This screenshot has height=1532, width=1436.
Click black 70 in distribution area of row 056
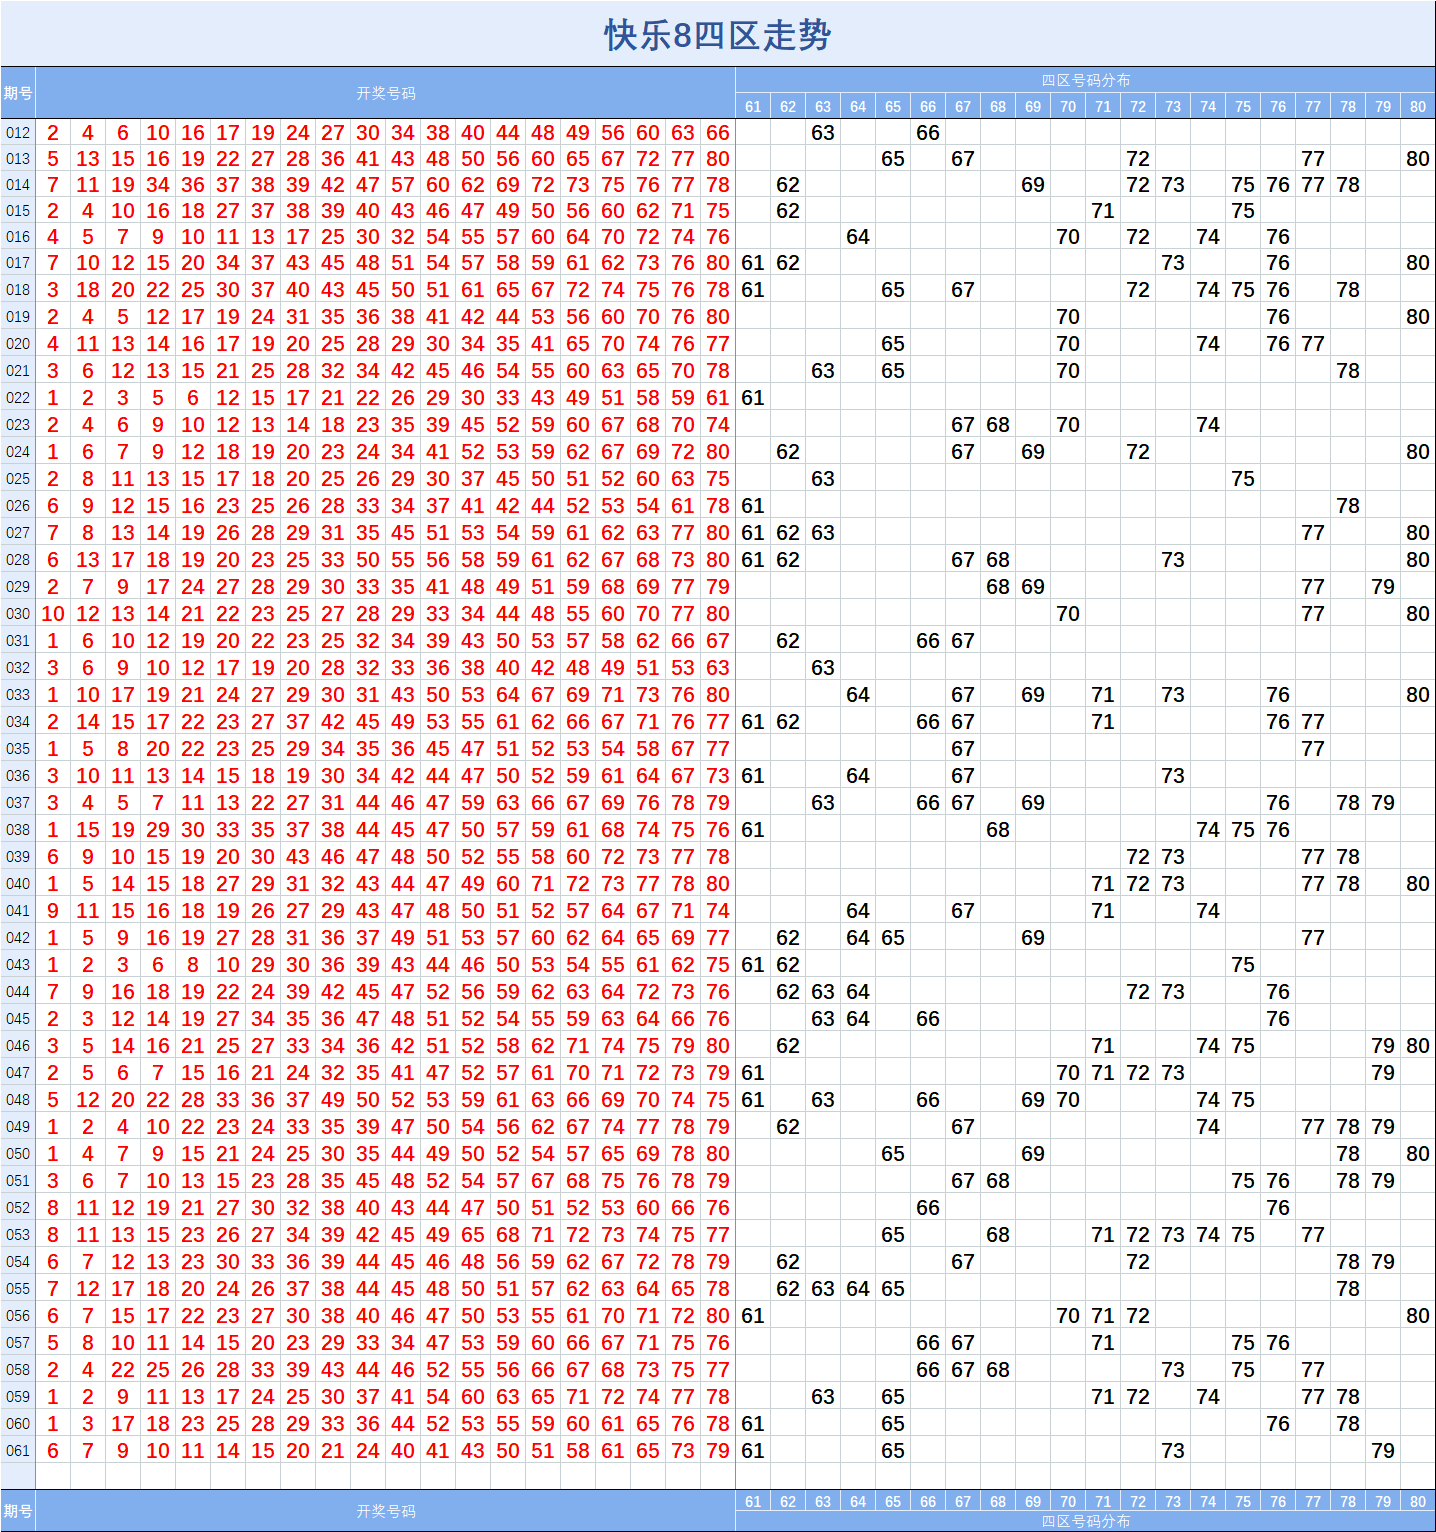(1068, 1316)
